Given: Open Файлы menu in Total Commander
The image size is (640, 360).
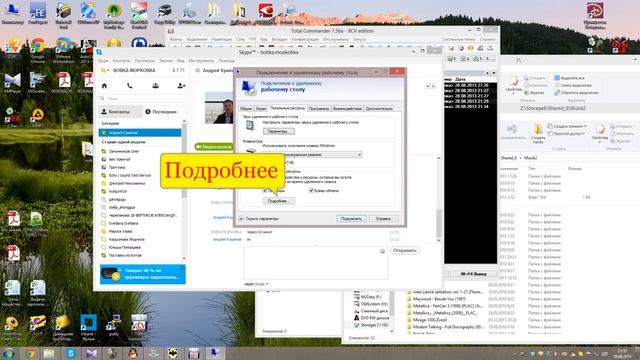Looking at the screenshot, I should (x=176, y=39).
